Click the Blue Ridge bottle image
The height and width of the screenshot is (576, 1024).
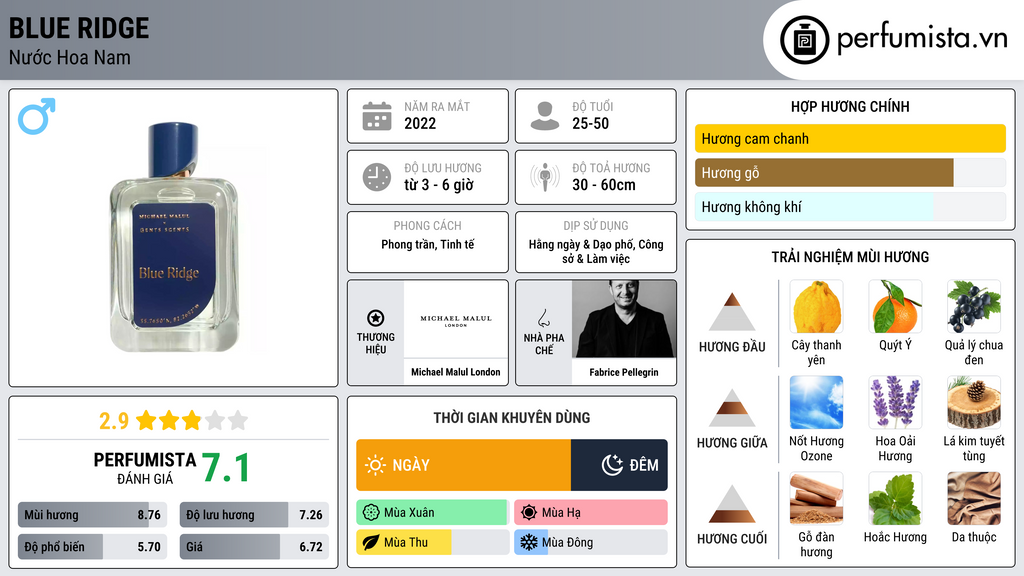click(x=174, y=238)
